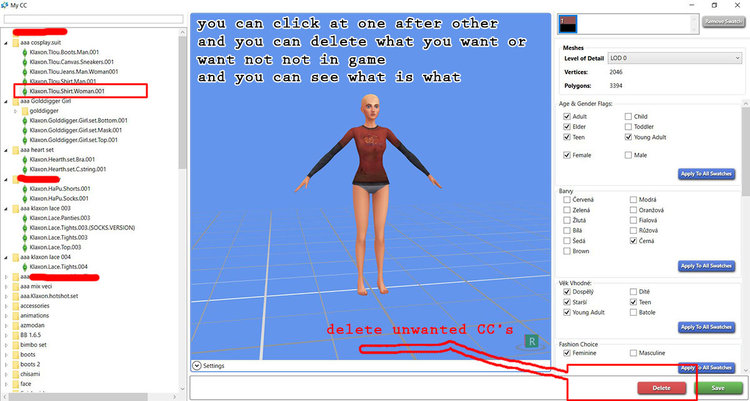Collapse the aaa Golddigger Girl folder arrow
The height and width of the screenshot is (401, 750).
(x=6, y=101)
